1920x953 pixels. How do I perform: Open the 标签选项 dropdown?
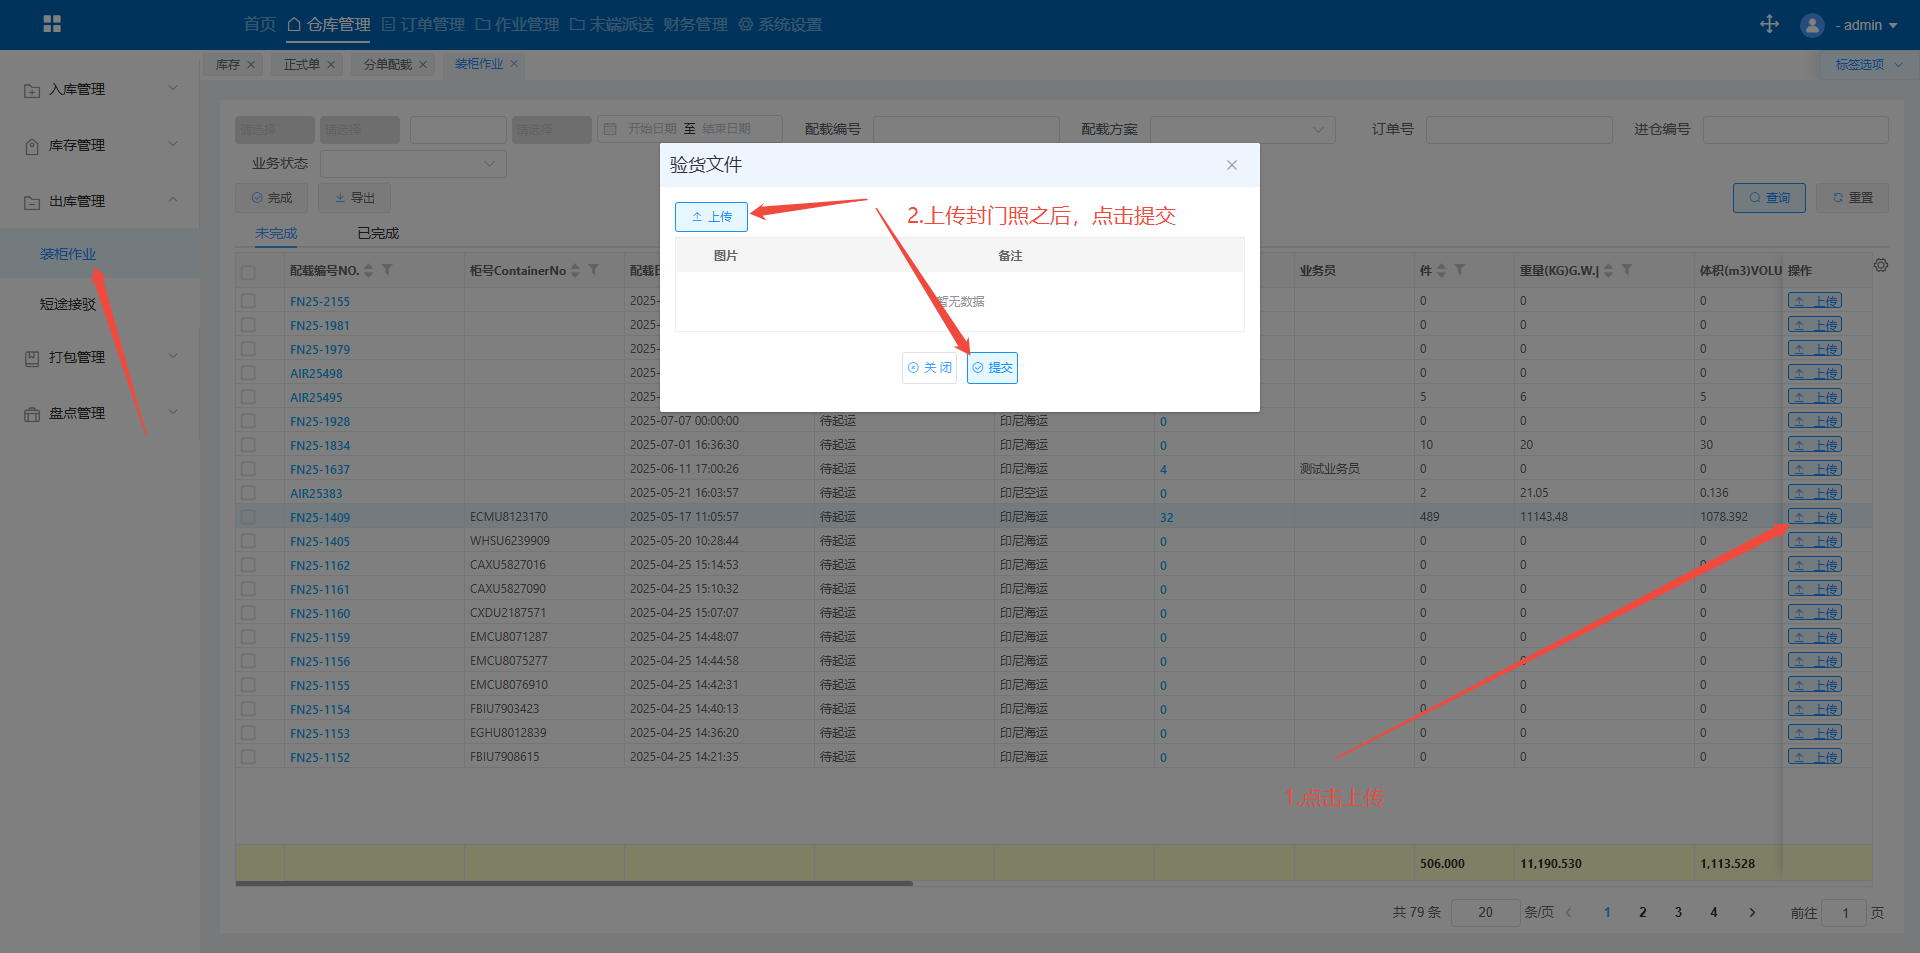point(1867,65)
